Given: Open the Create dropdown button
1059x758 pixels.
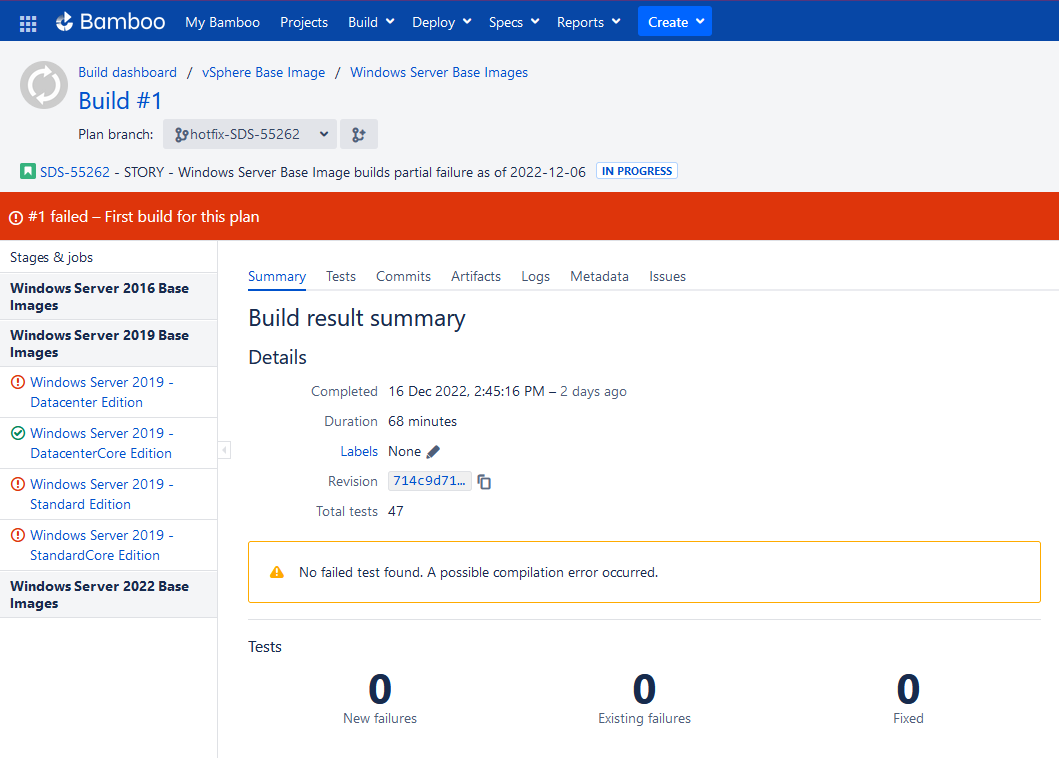Looking at the screenshot, I should point(675,22).
